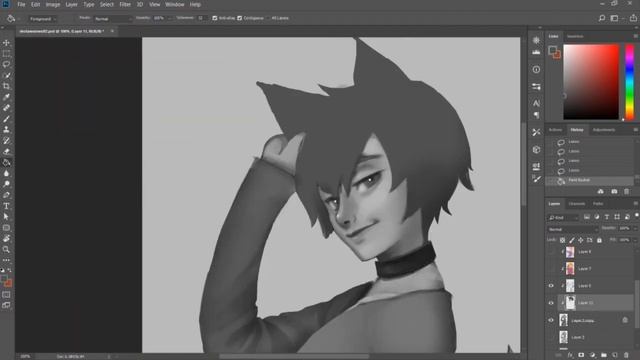This screenshot has height=360, width=640.
Task: Select the Zoom tool
Action: coord(6,249)
